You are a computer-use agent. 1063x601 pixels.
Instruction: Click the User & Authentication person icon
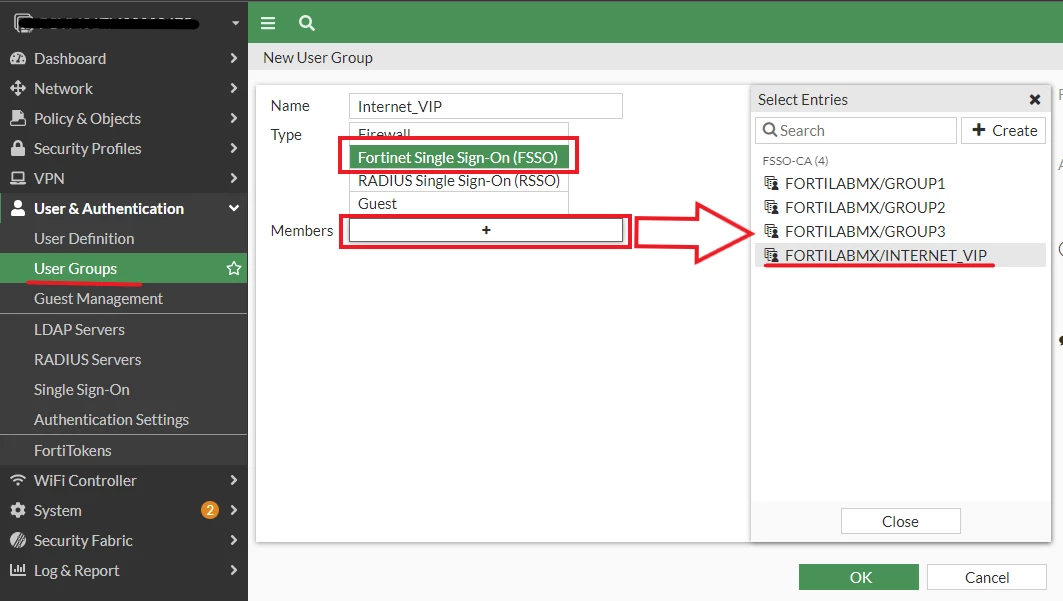pyautogui.click(x=18, y=208)
